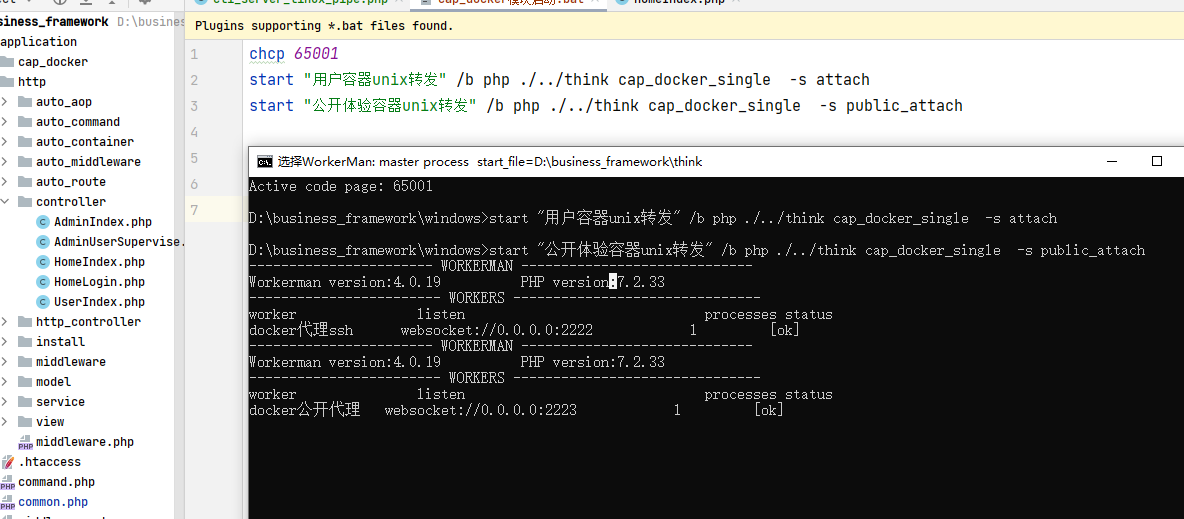Image resolution: width=1184 pixels, height=519 pixels.
Task: Select middleware.php in project tree
Action: click(x=85, y=442)
